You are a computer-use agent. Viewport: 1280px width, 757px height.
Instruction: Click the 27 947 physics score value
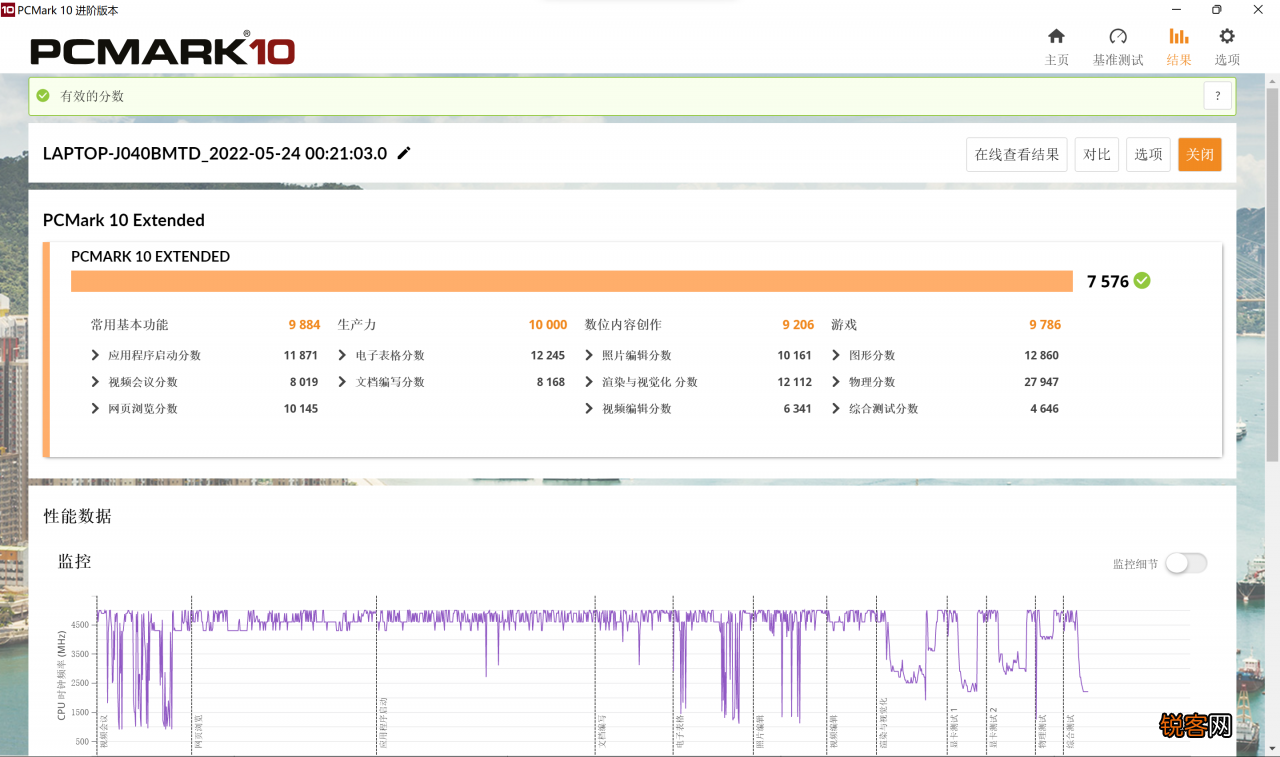tap(1042, 382)
